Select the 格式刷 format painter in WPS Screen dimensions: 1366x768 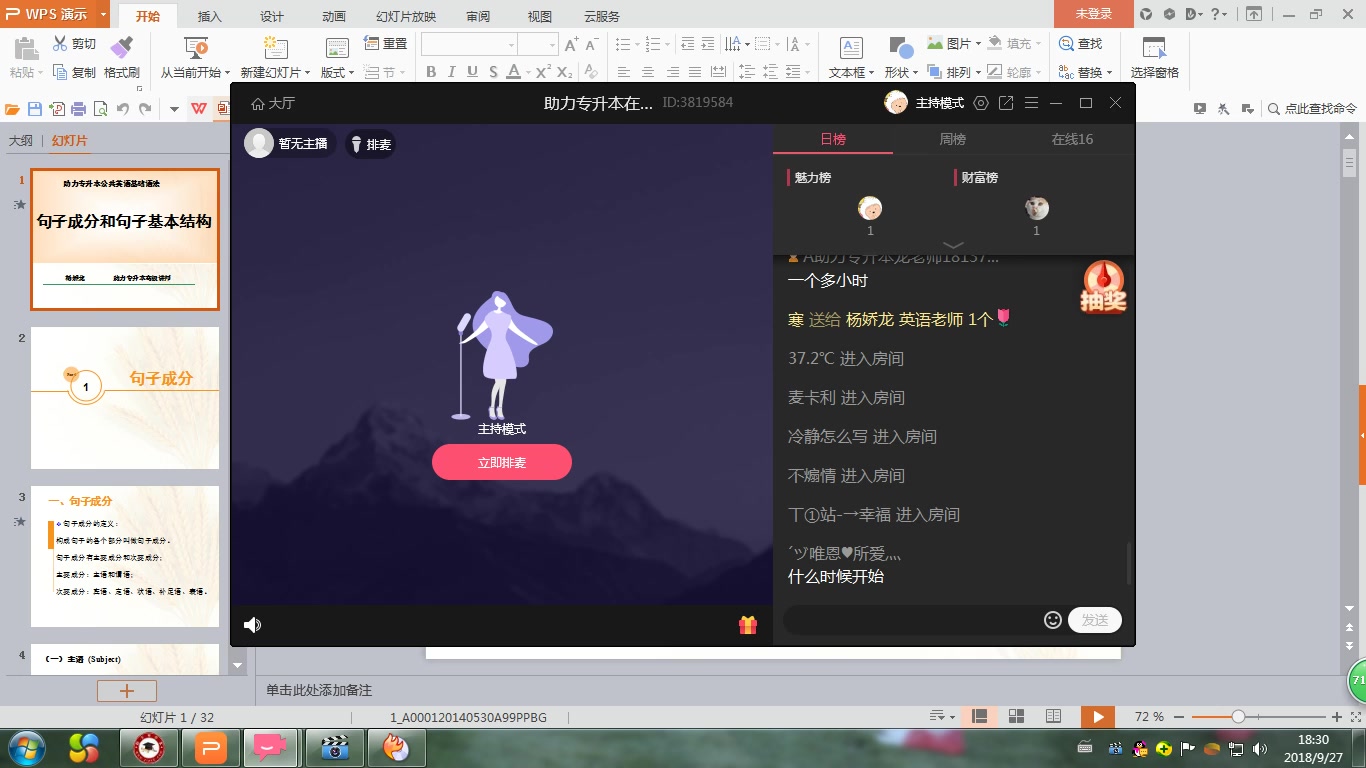click(122, 58)
